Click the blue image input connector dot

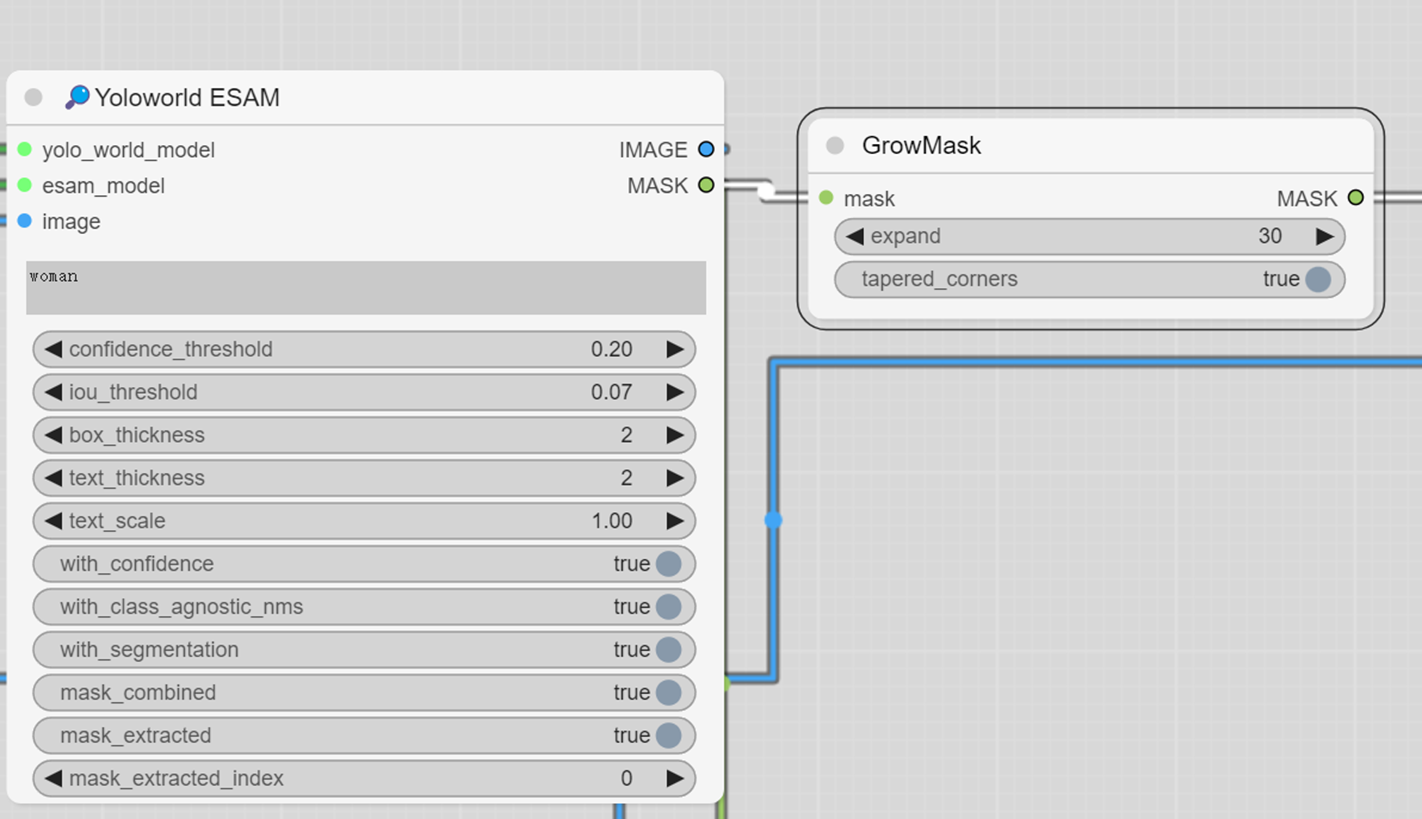click(x=25, y=221)
